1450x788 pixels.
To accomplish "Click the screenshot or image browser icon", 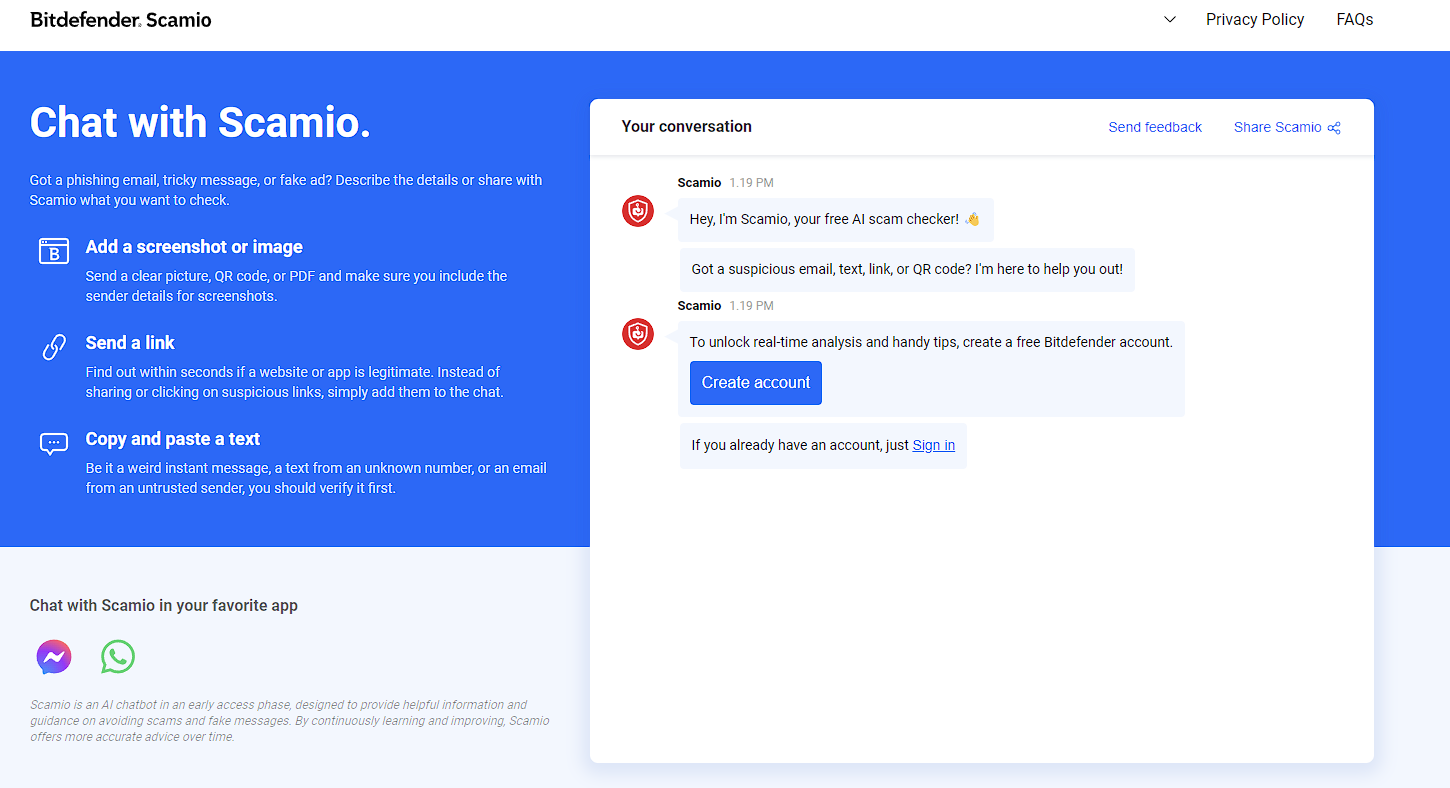I will coord(54,251).
